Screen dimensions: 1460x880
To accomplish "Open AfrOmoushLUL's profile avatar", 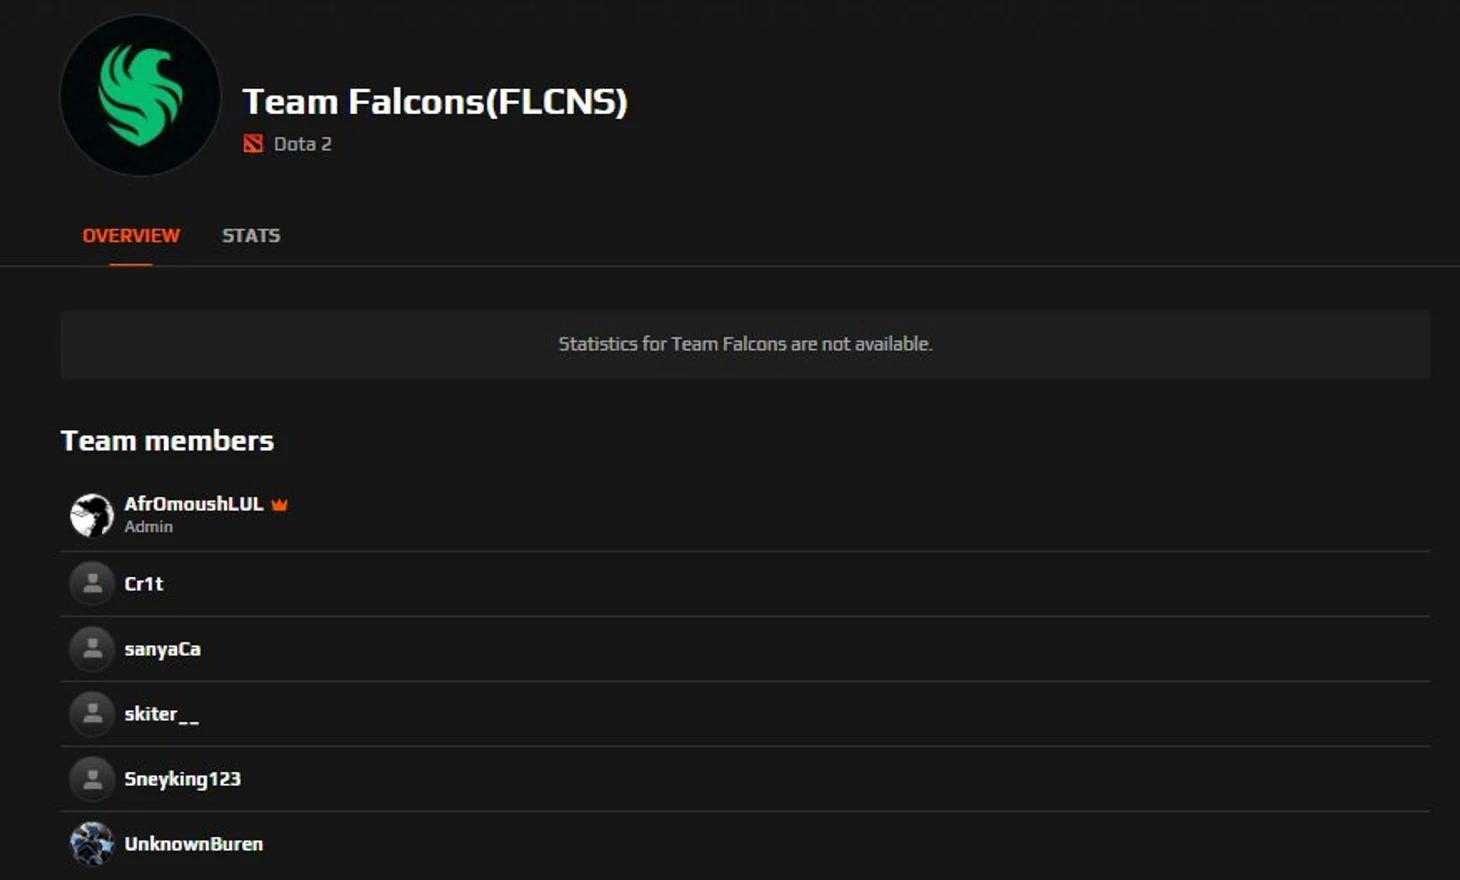I will [92, 515].
